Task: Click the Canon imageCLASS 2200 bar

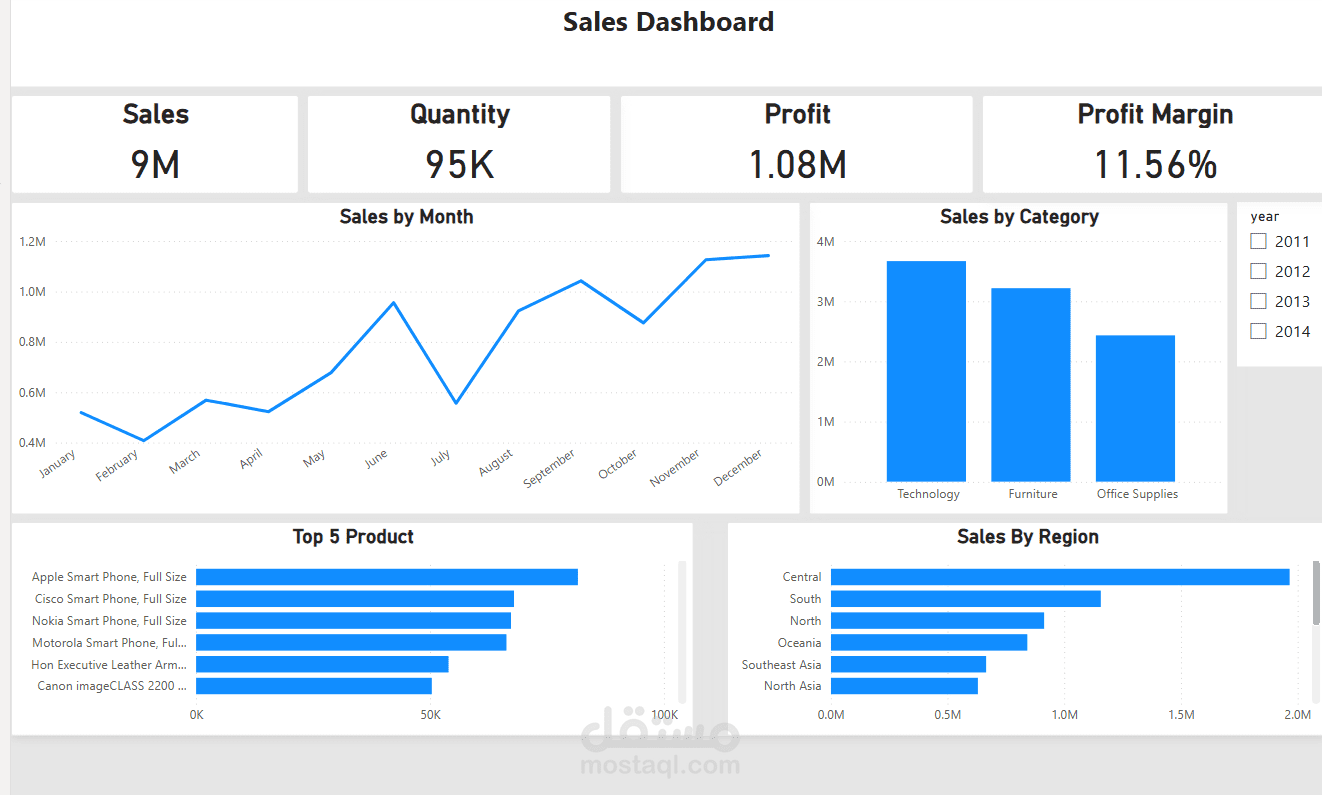Action: click(313, 685)
